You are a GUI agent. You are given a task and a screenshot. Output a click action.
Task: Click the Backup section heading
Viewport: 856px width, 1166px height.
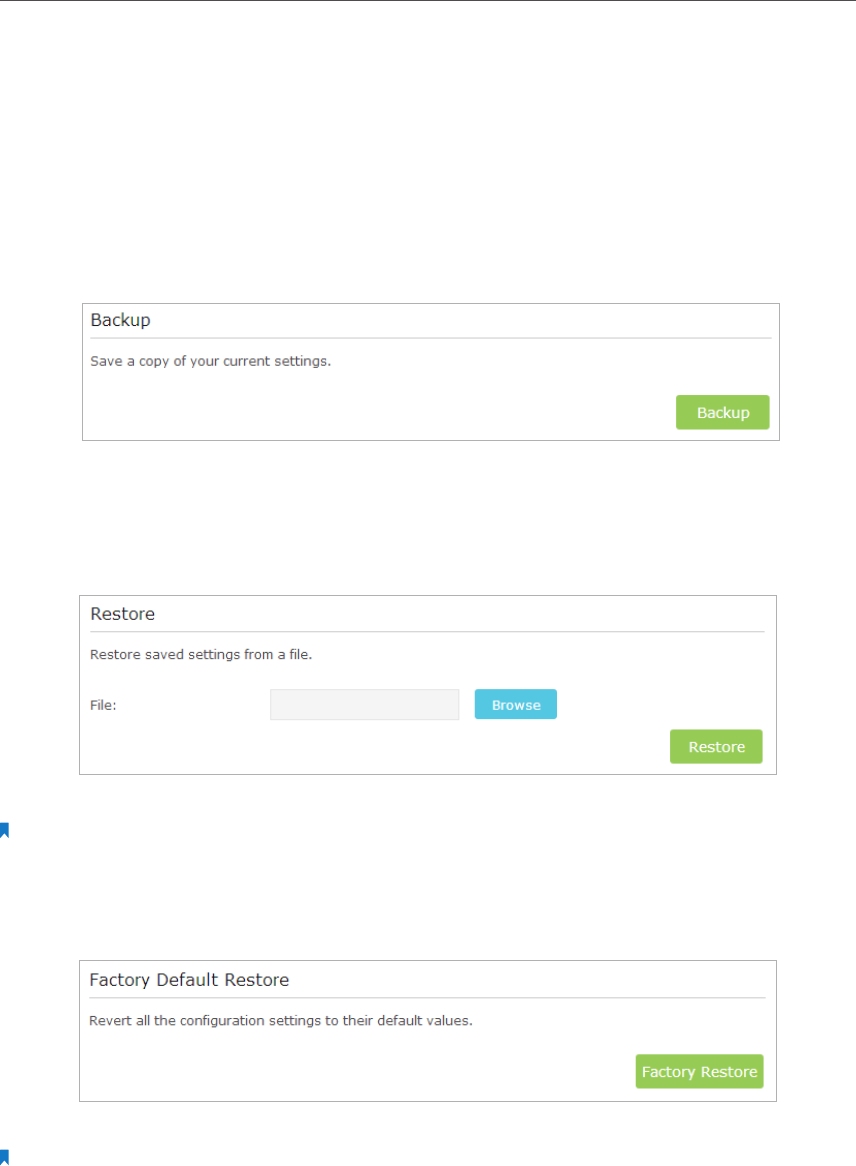tap(120, 320)
